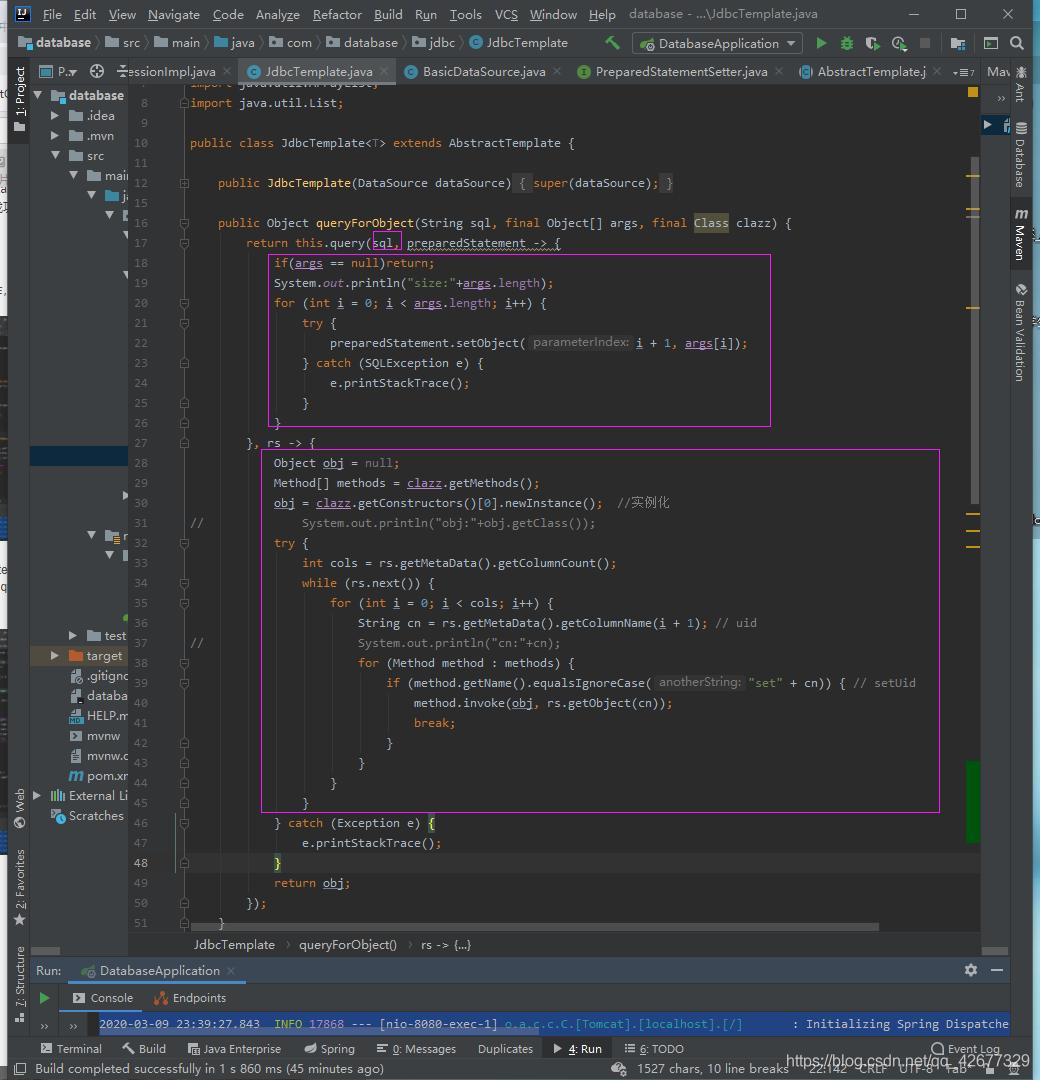This screenshot has width=1040, height=1080.
Task: Expand the target folder node
Action: tap(56, 656)
